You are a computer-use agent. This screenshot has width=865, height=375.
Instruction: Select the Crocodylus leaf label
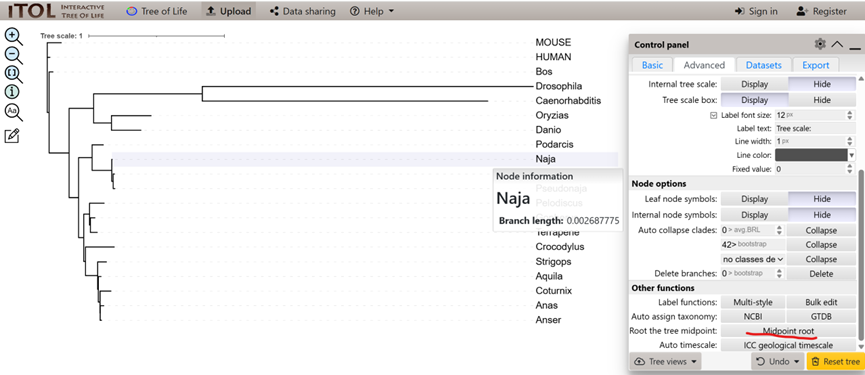[560, 247]
